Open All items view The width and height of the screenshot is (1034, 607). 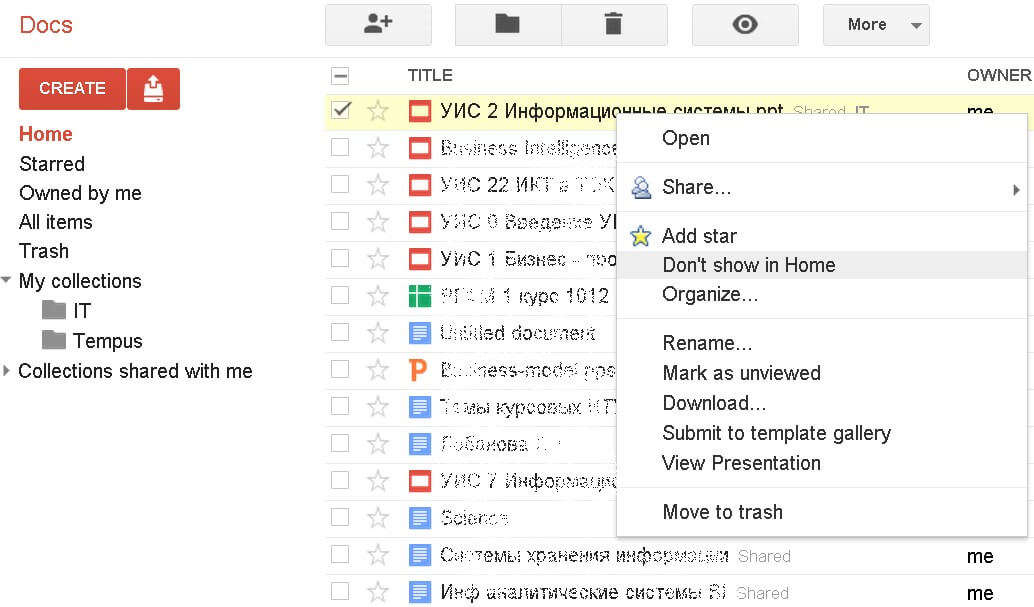[56, 222]
